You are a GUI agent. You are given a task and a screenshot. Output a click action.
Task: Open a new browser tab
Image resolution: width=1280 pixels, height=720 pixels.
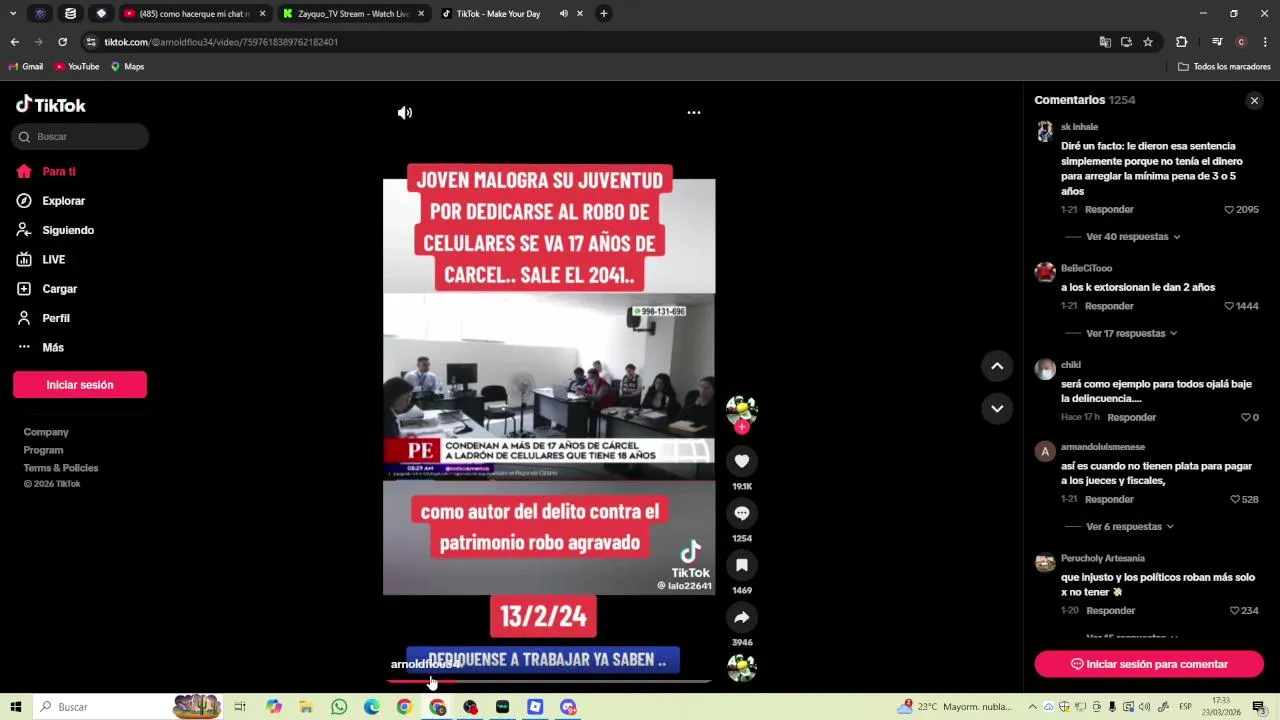603,14
